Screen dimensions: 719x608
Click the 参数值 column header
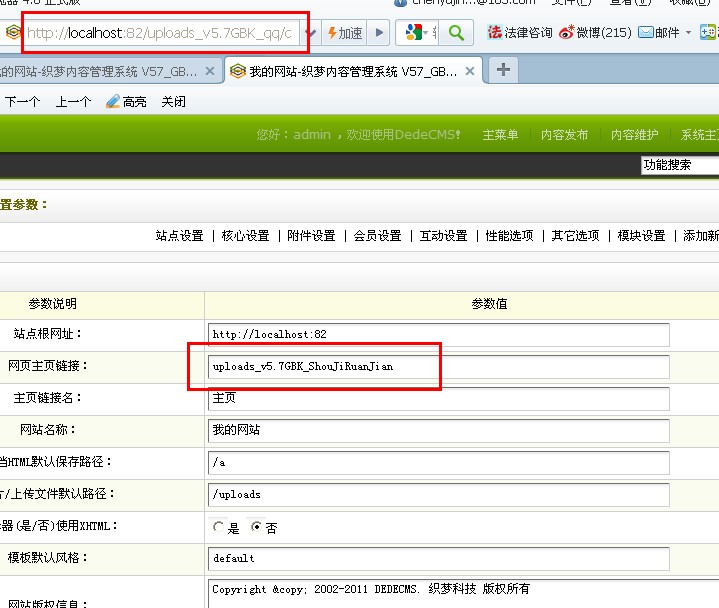tap(489, 304)
